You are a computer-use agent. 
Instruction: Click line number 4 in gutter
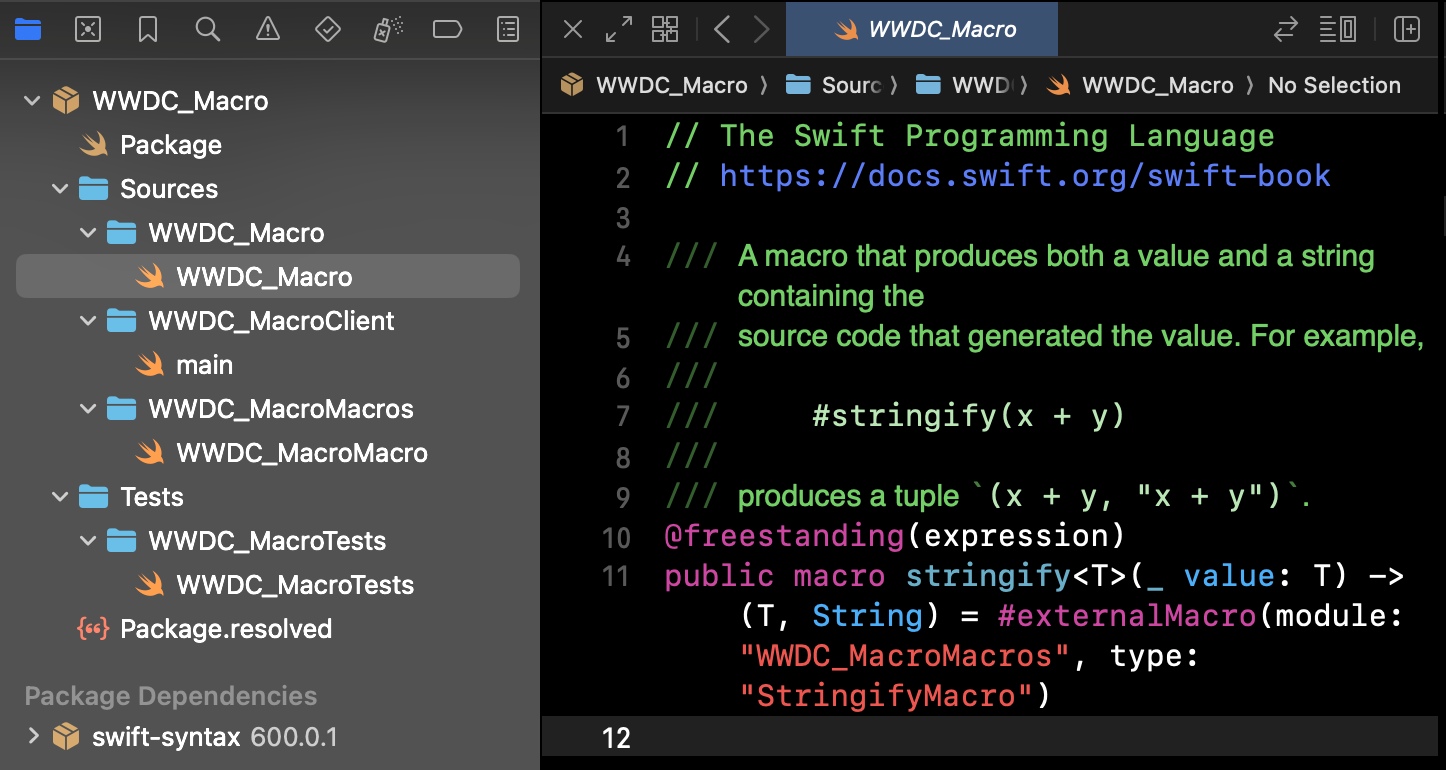tap(623, 257)
